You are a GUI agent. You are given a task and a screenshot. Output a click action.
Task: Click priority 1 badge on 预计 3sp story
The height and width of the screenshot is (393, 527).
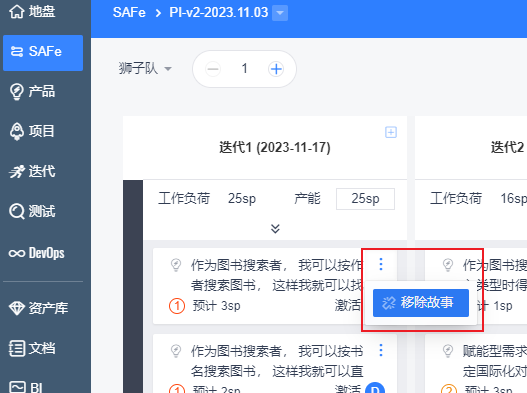coord(177,306)
